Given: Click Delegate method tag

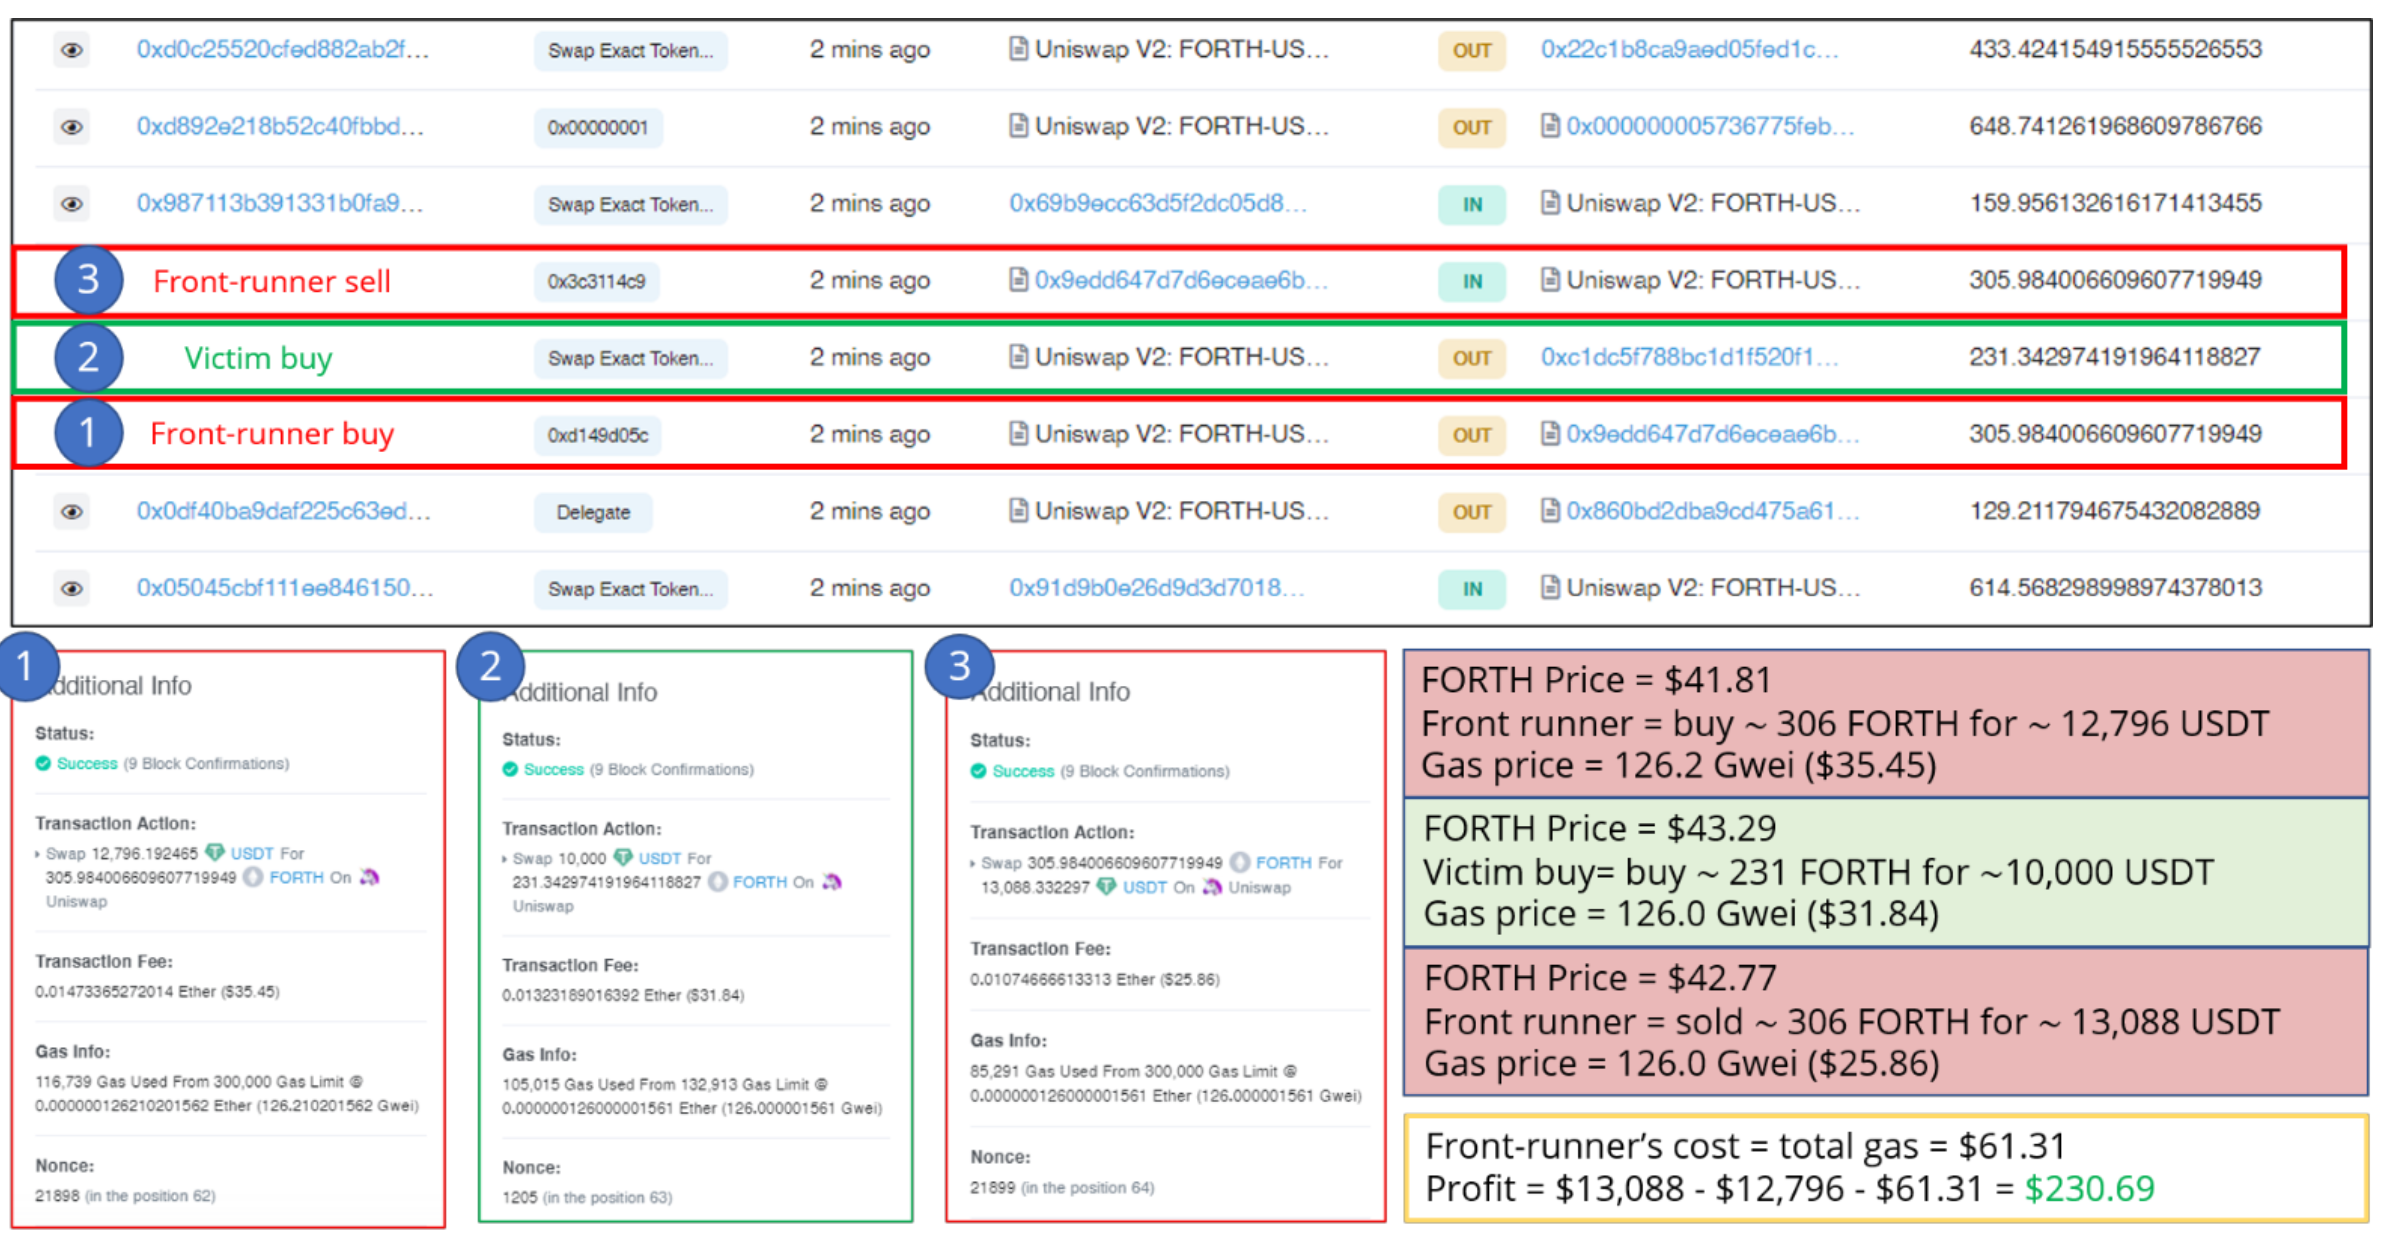Looking at the screenshot, I should pyautogui.click(x=593, y=512).
